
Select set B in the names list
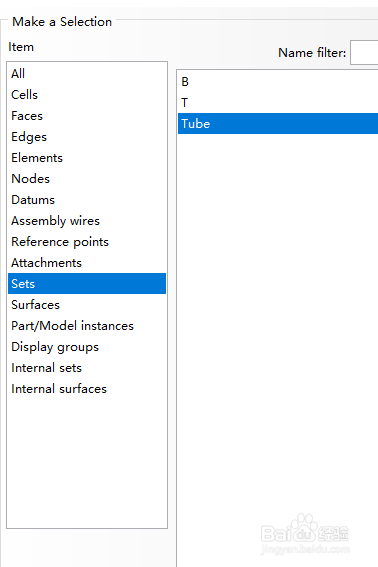pos(278,82)
